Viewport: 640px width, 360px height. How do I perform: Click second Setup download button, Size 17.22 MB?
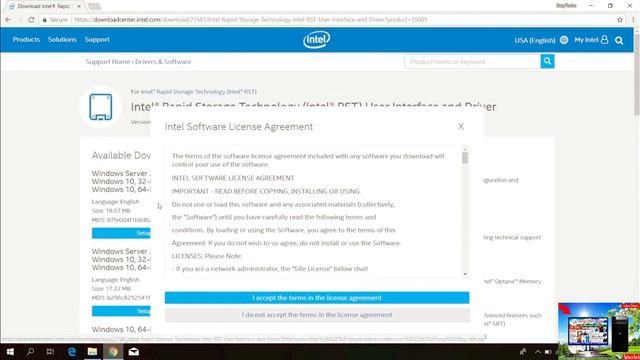click(121, 311)
